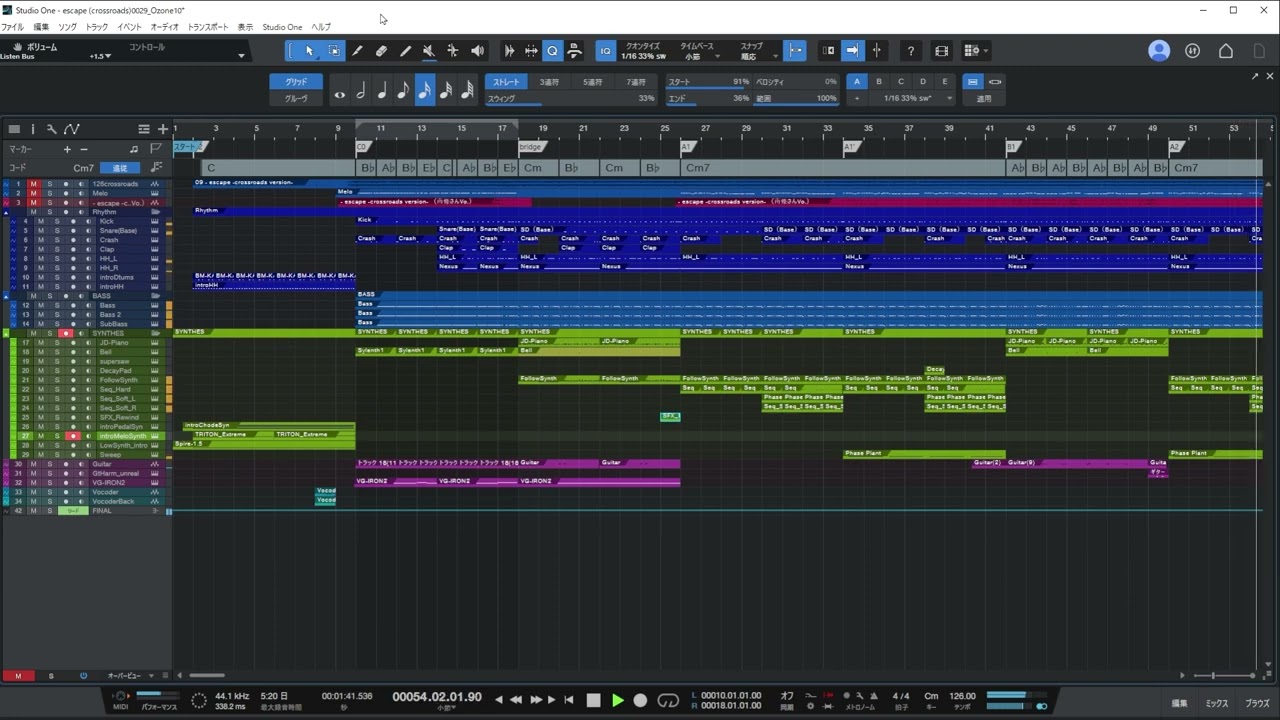Open the イベント menu
The height and width of the screenshot is (720, 1280).
pos(130,27)
